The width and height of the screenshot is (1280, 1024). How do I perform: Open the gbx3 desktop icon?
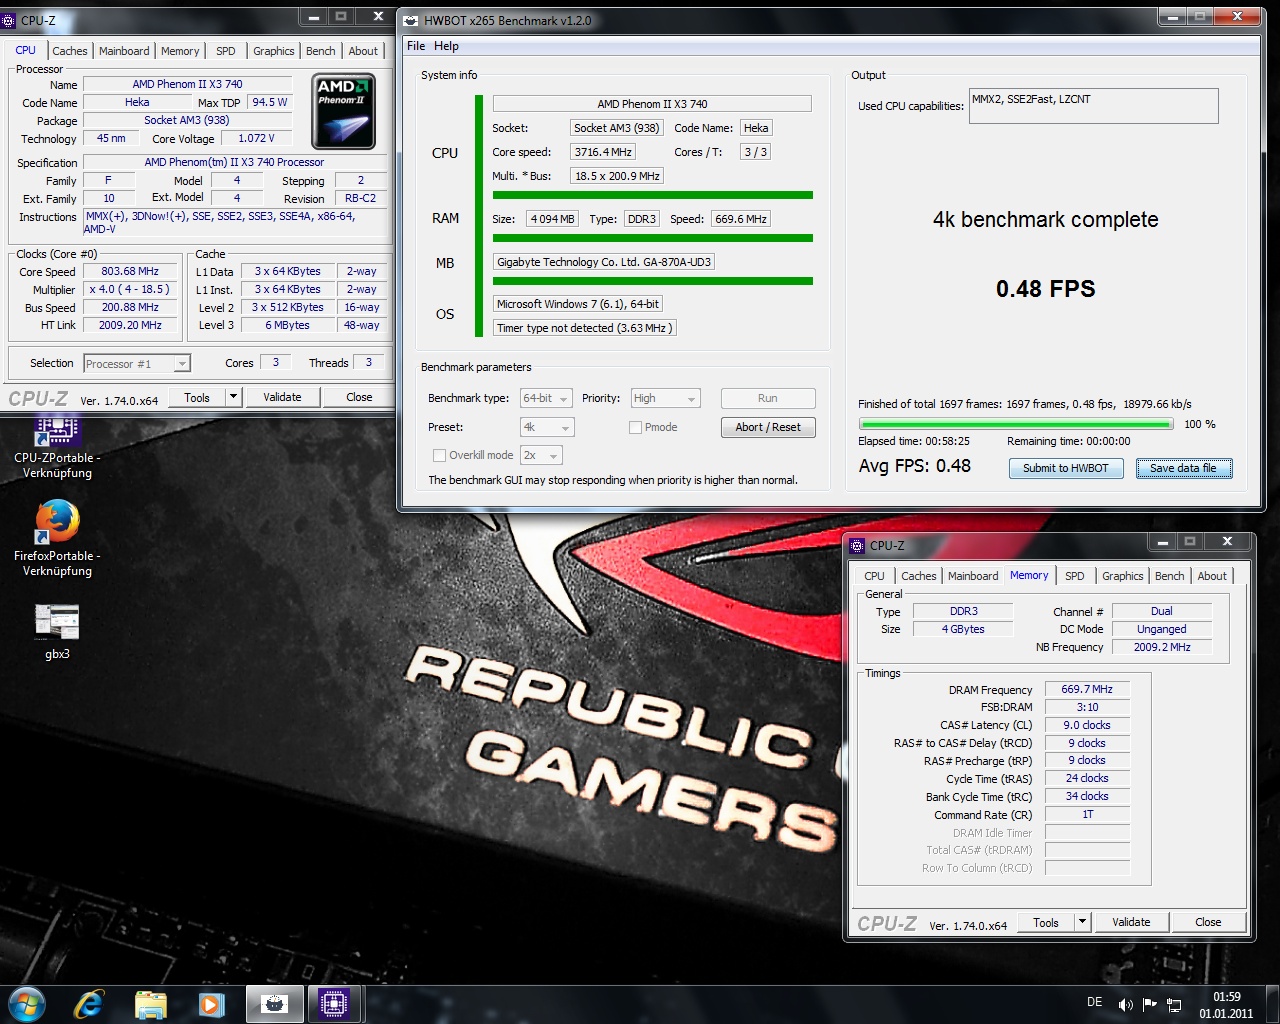point(57,631)
